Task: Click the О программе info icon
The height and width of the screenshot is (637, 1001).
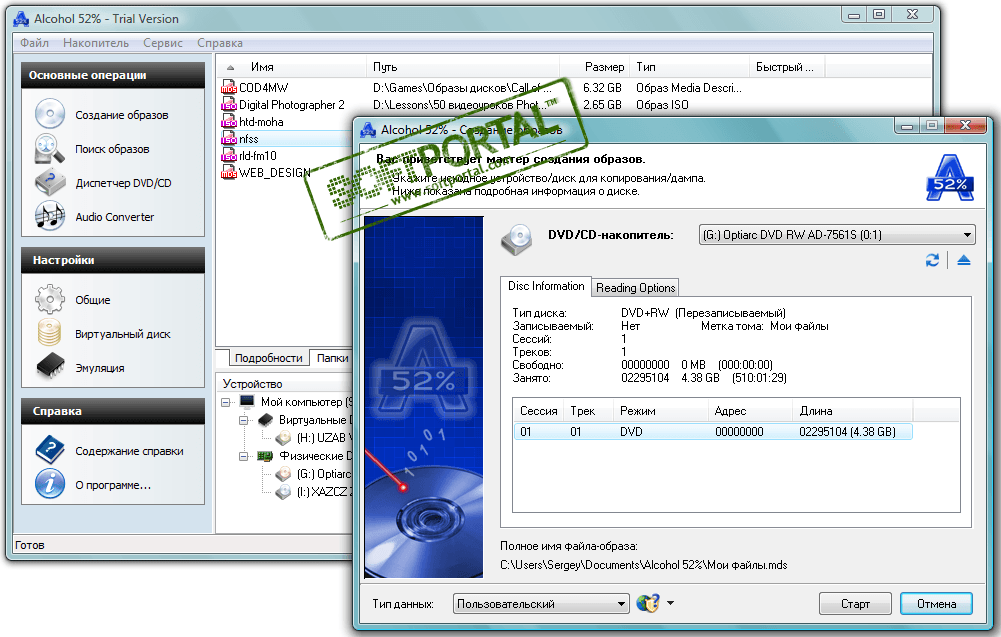Action: click(x=50, y=484)
